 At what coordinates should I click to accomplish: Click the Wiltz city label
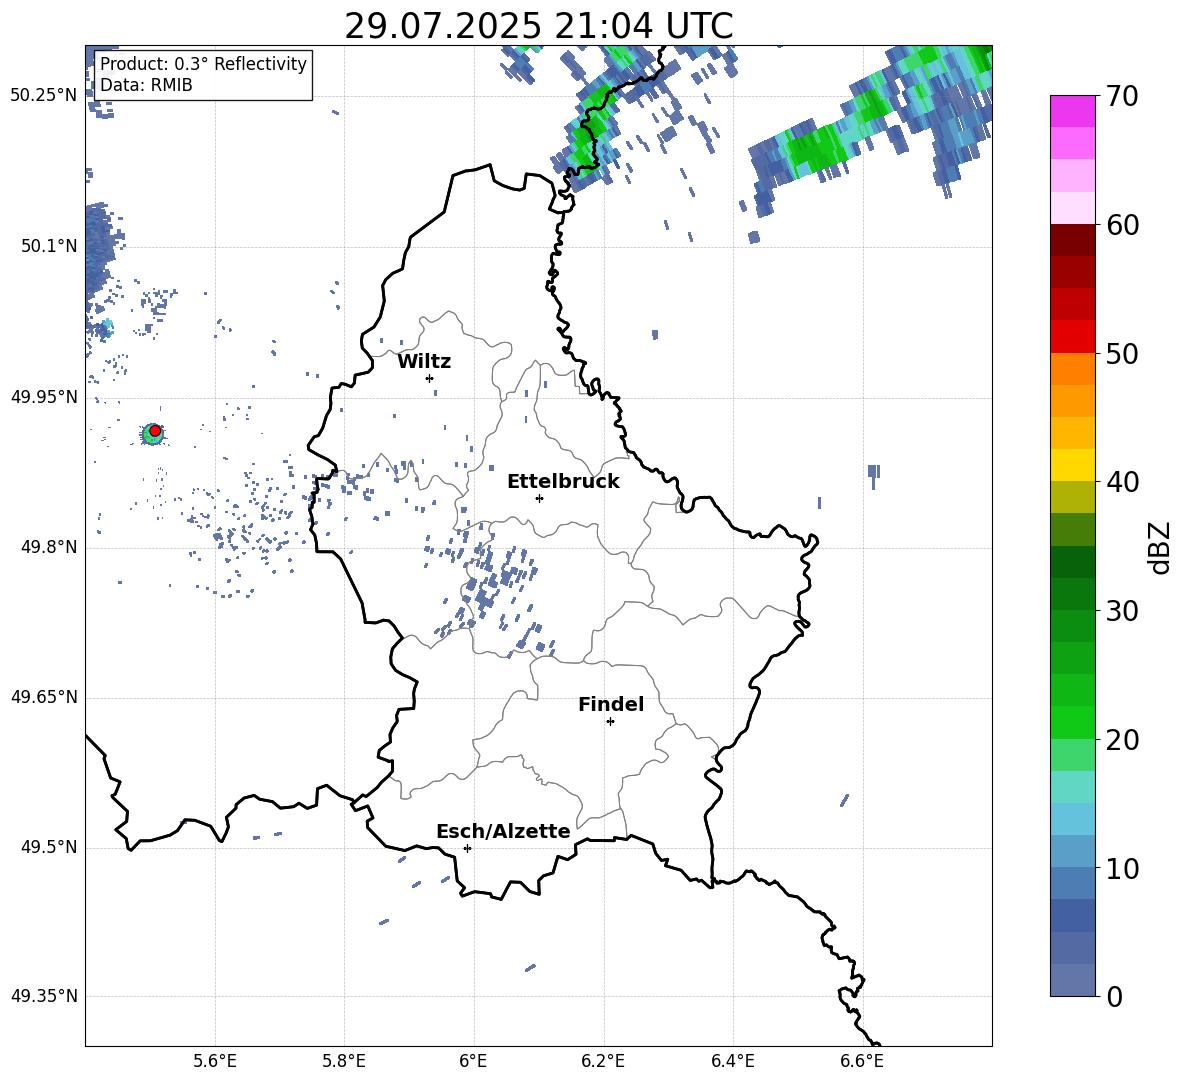[424, 362]
